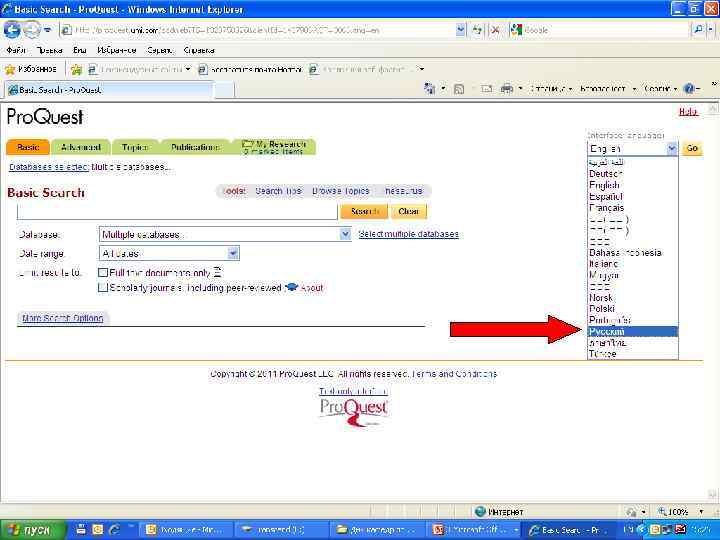
Task: Open the Print icon dropdown arrow
Action: click(520, 89)
